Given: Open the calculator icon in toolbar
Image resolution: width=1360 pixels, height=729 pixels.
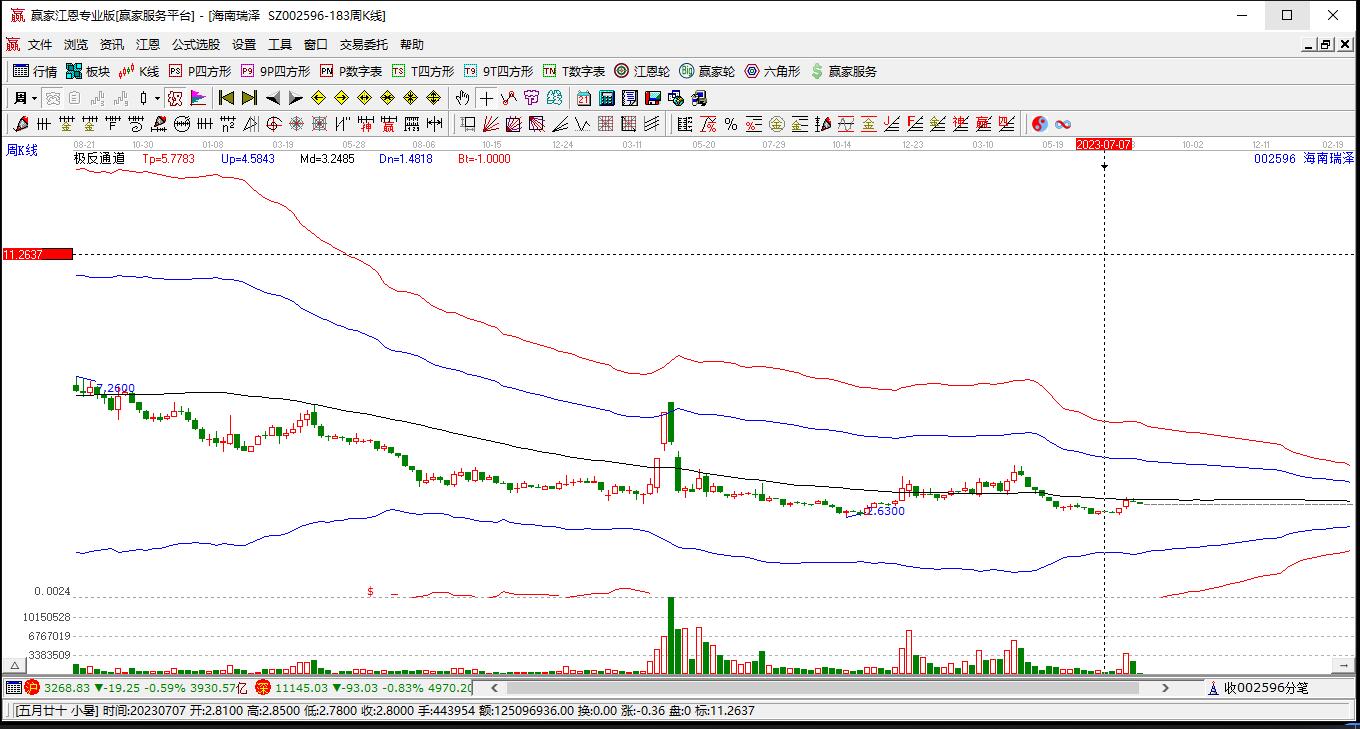Looking at the screenshot, I should pyautogui.click(x=607, y=98).
